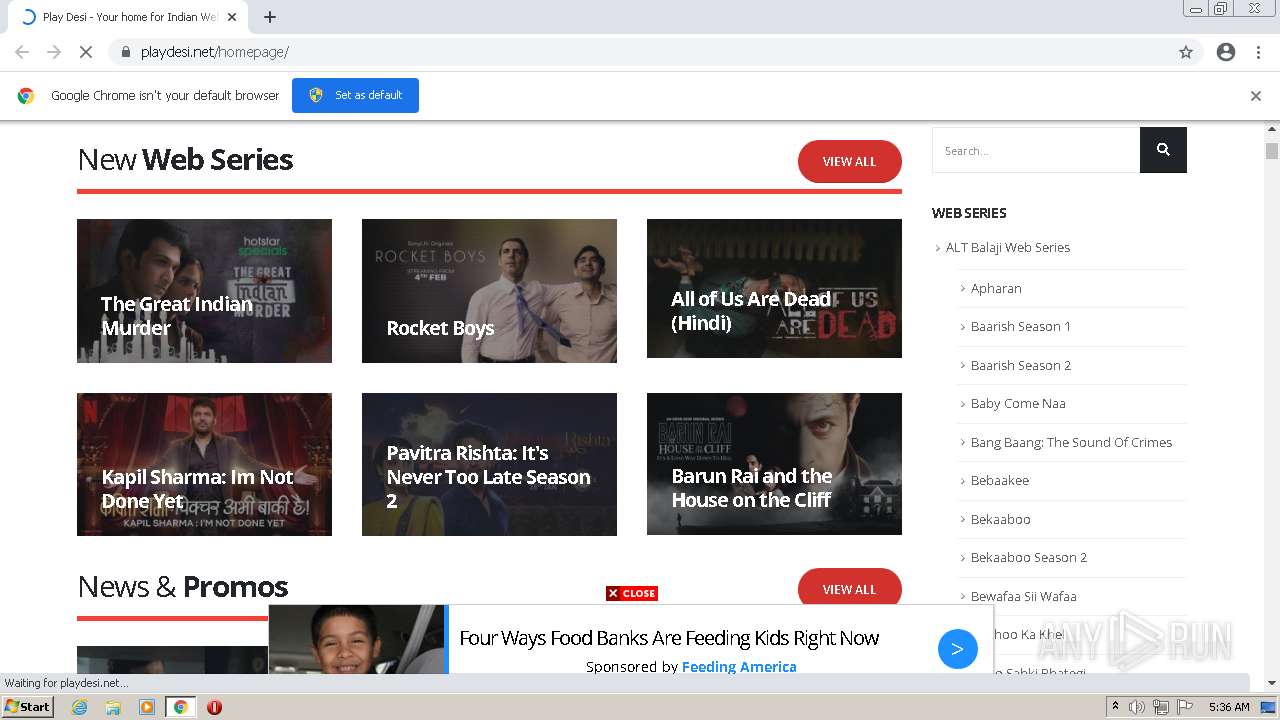1280x720 pixels.
Task: Open the Bebaakee link
Action: (1000, 480)
